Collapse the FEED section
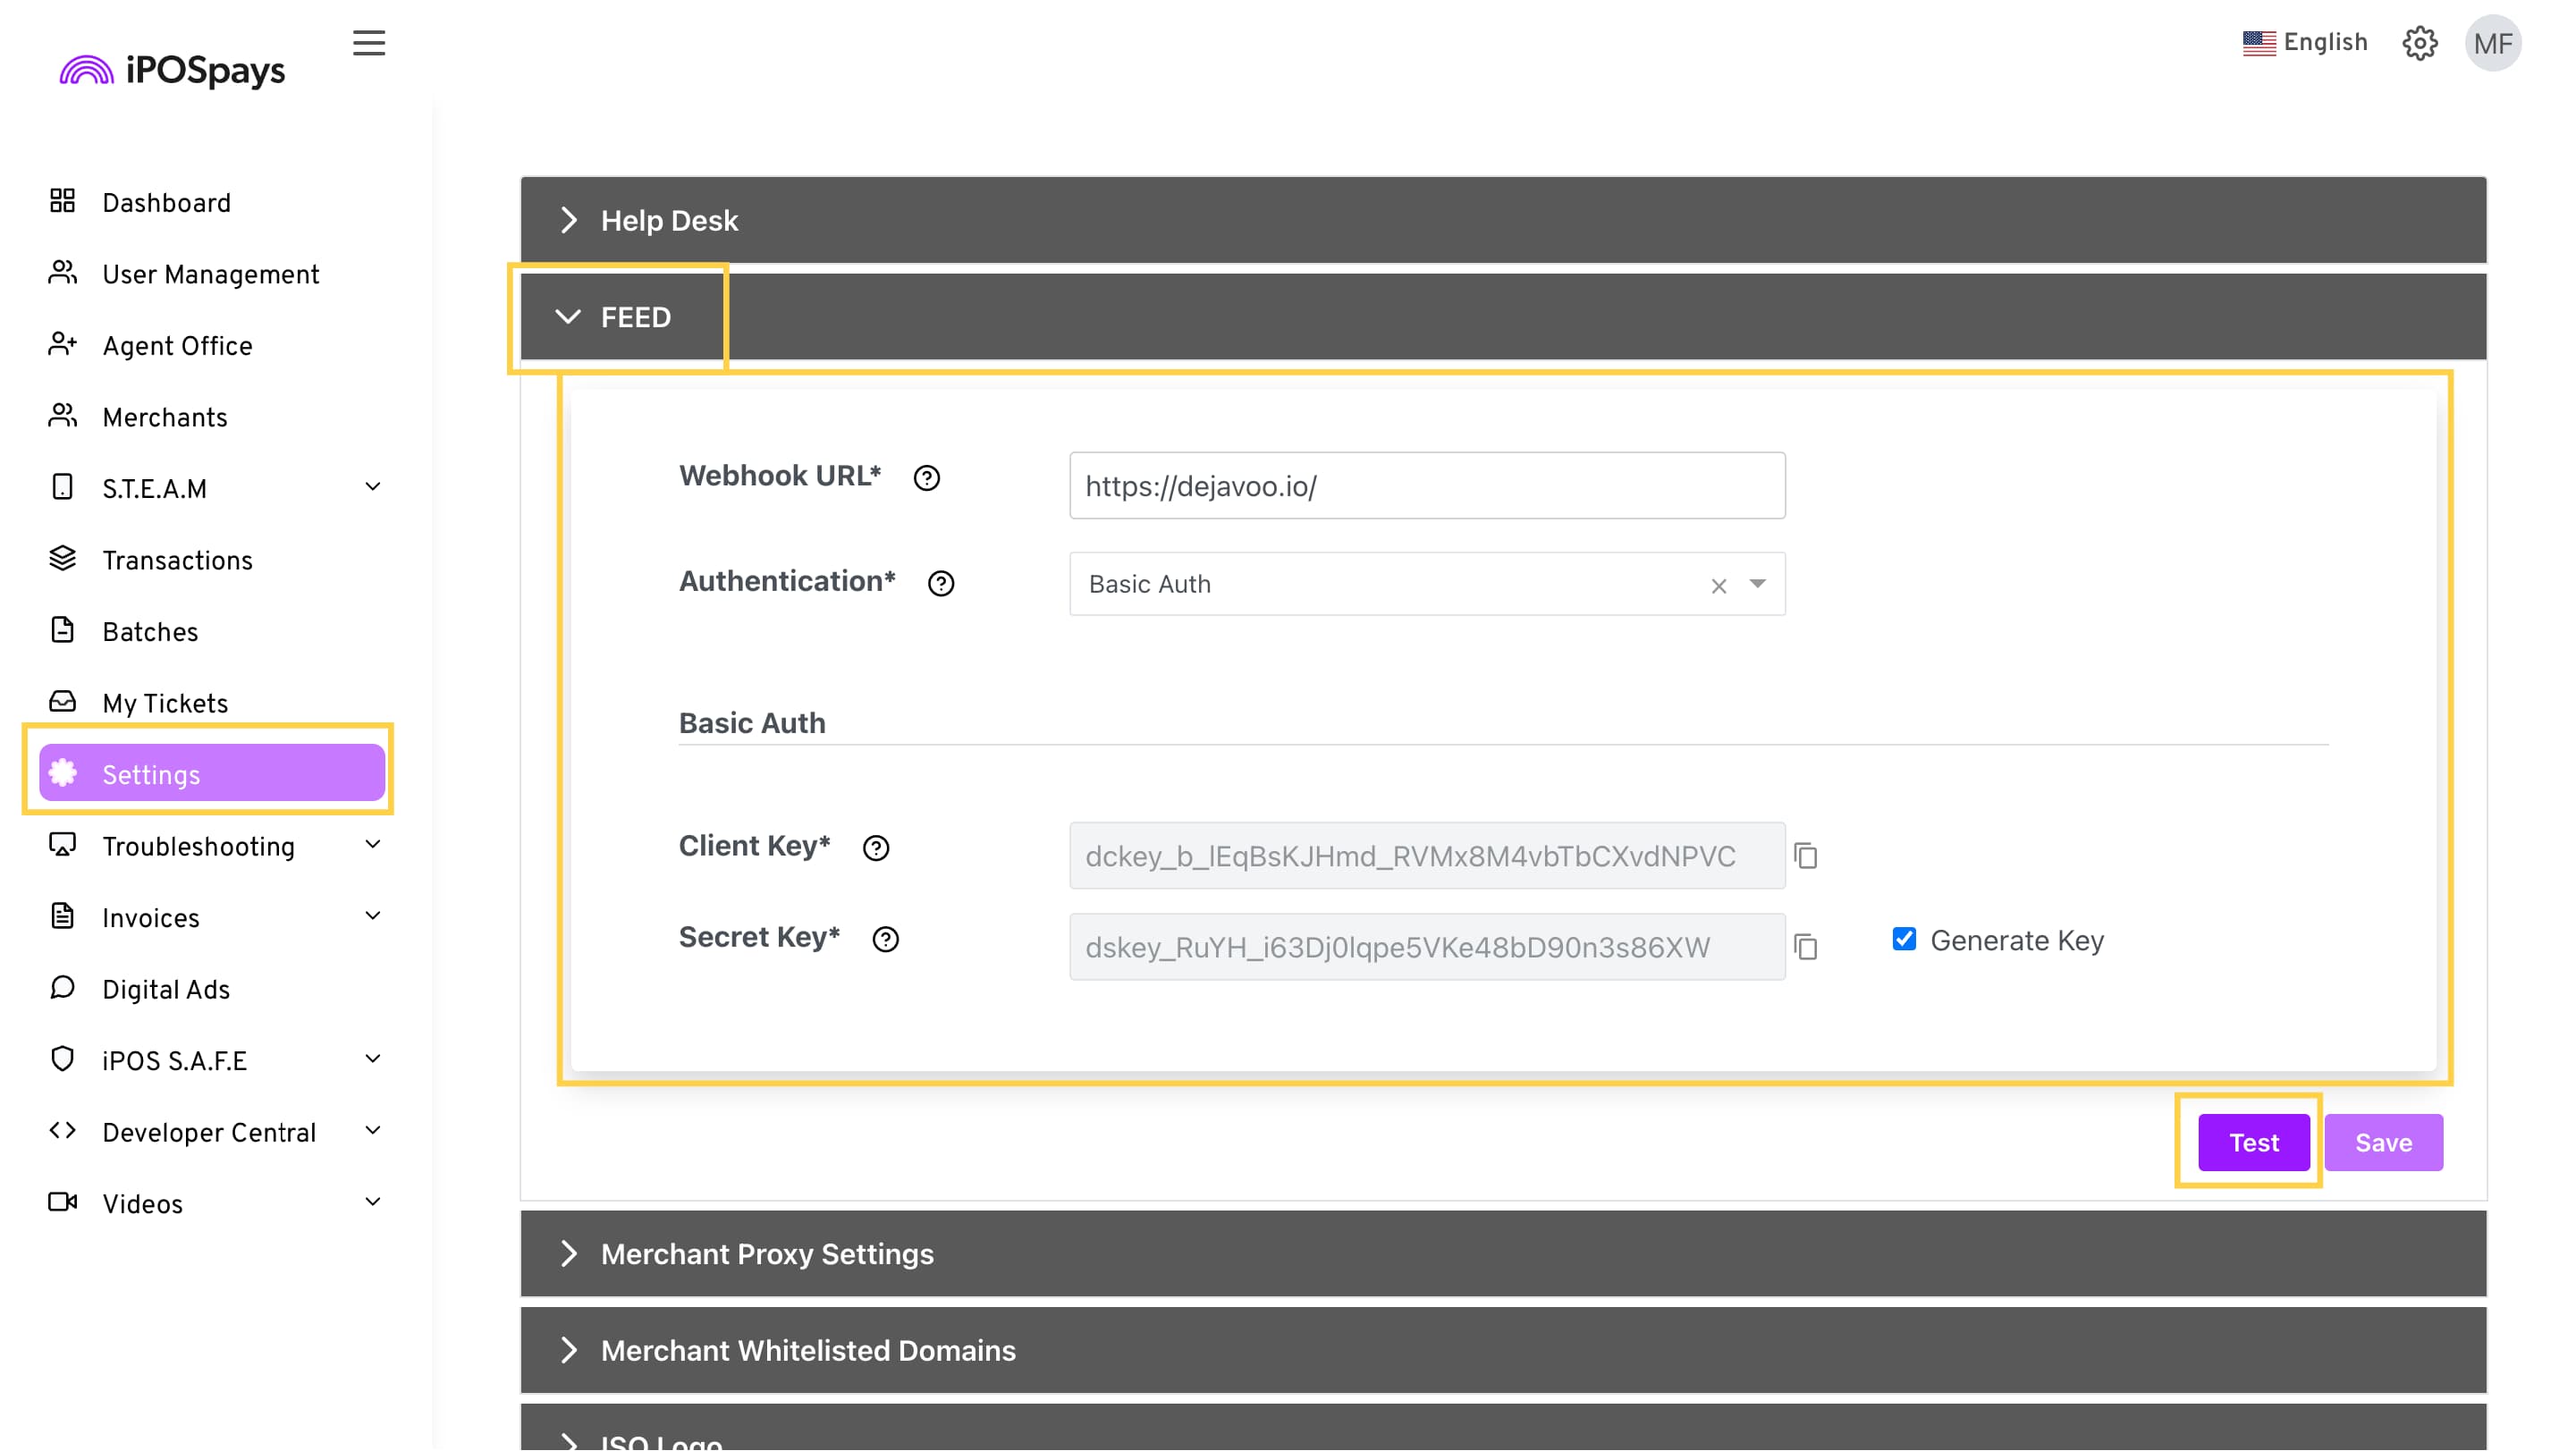This screenshot has width=2576, height=1451. coord(1503,317)
